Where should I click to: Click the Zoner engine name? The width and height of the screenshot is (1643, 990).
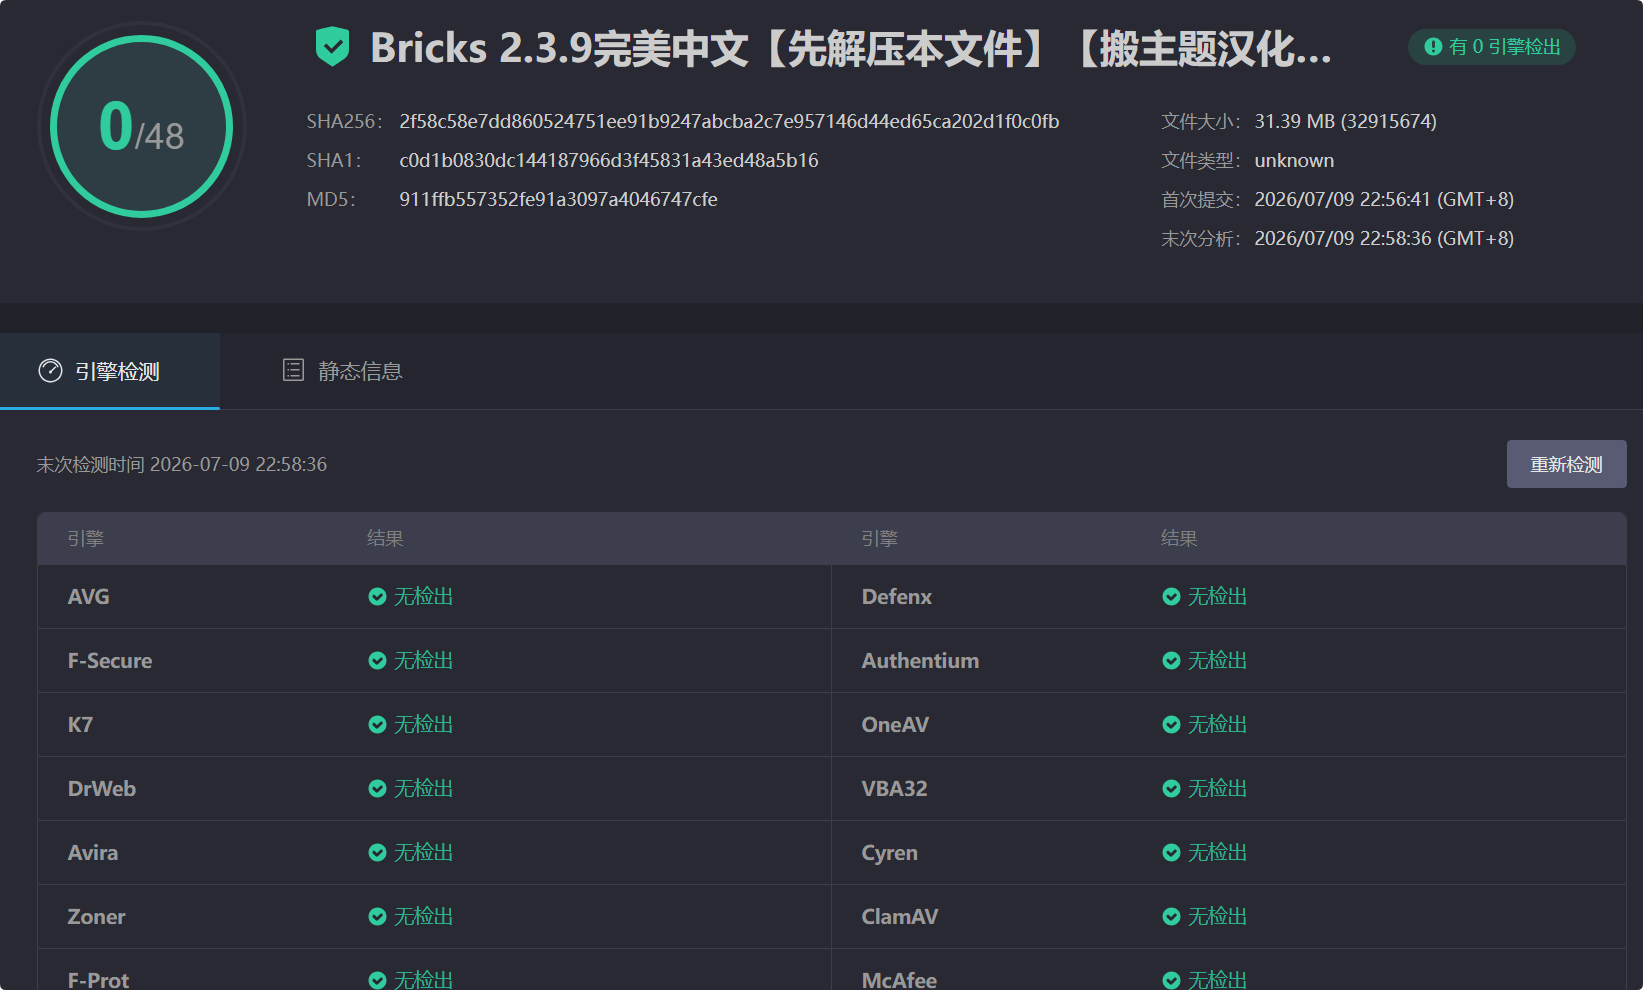96,917
